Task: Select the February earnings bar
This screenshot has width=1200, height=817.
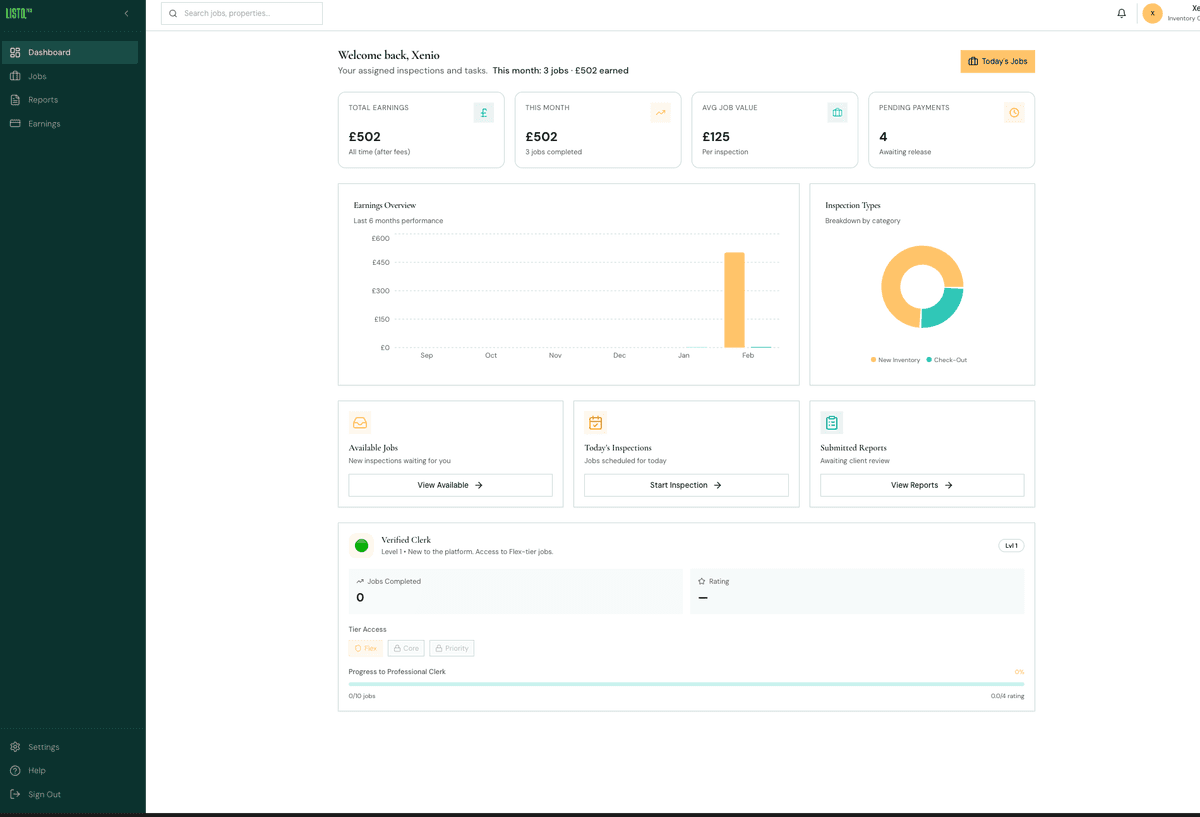Action: [x=735, y=300]
